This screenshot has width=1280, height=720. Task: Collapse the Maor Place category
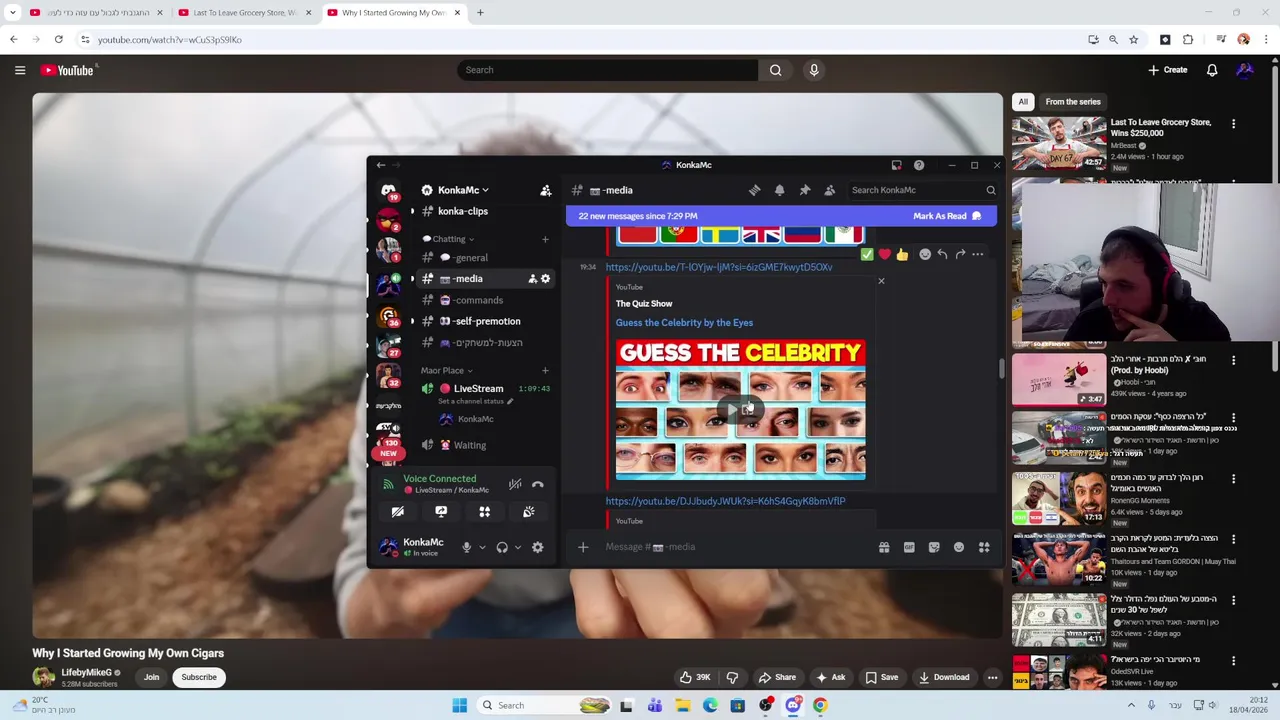coord(447,370)
